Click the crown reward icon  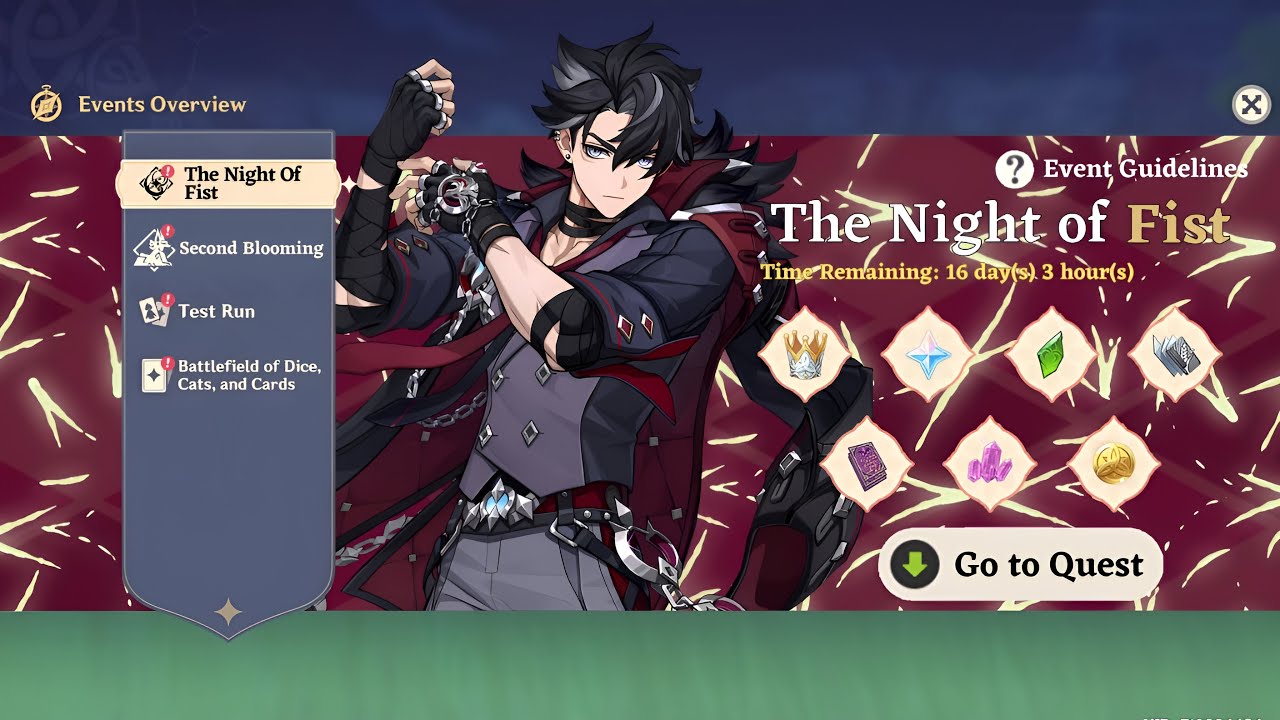pos(805,354)
